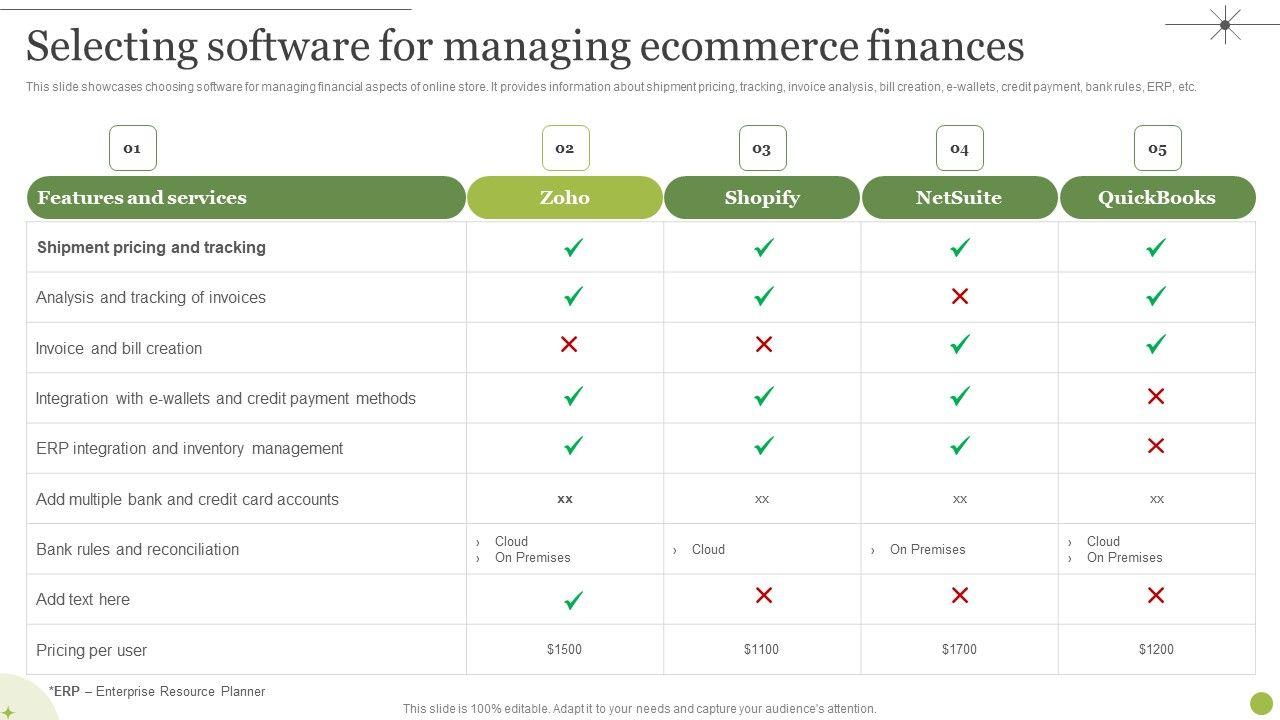The height and width of the screenshot is (720, 1280).
Task: Click Zoho's $1500 pricing cell
Action: (x=564, y=650)
